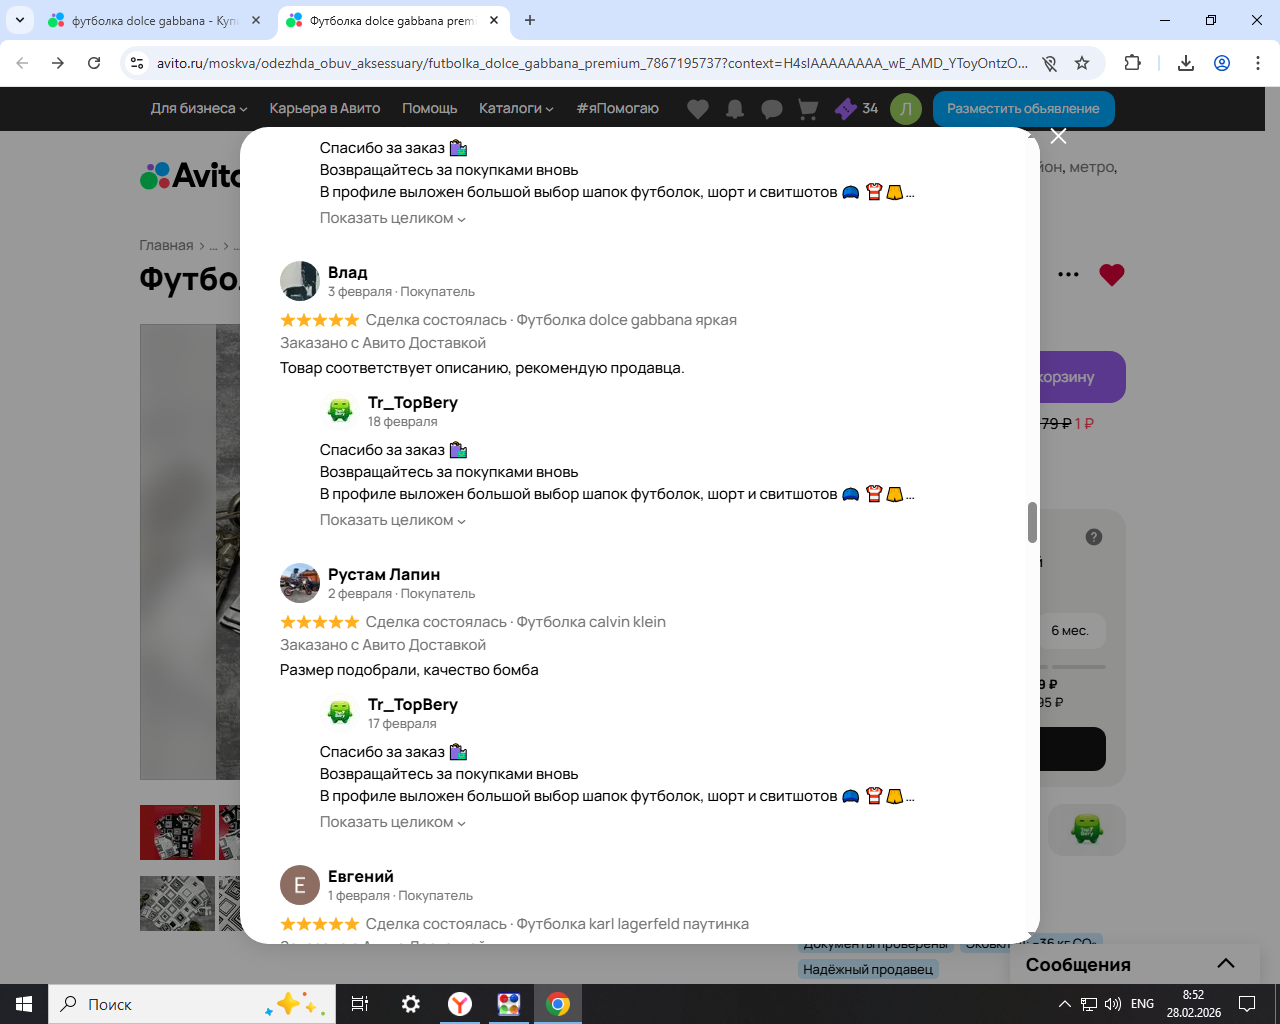Open Chrome extensions puzzle icon
The width and height of the screenshot is (1280, 1024).
[1132, 63]
